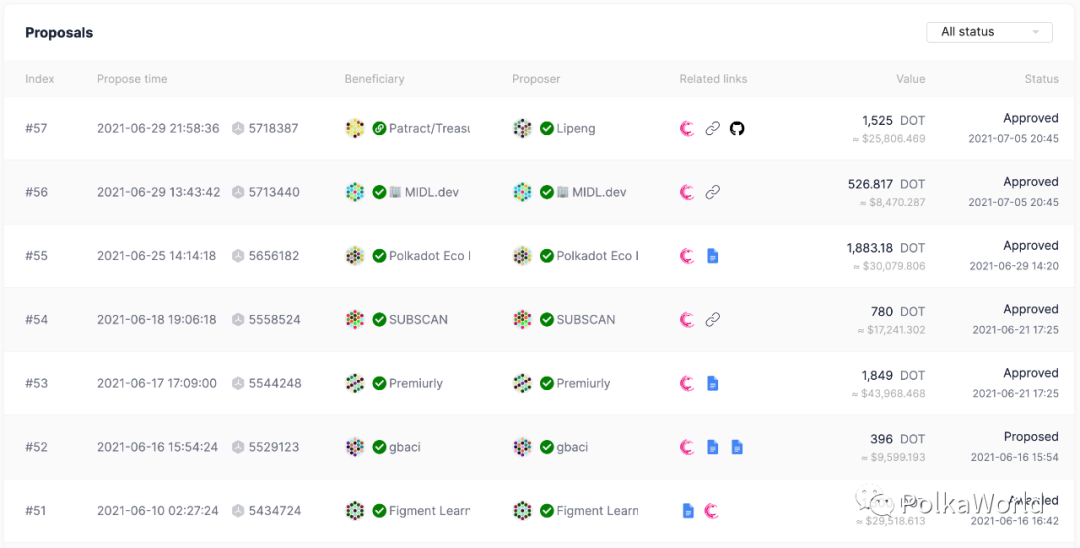This screenshot has width=1080, height=548.
Task: Open the Lipeng proposer account
Action: pos(576,129)
